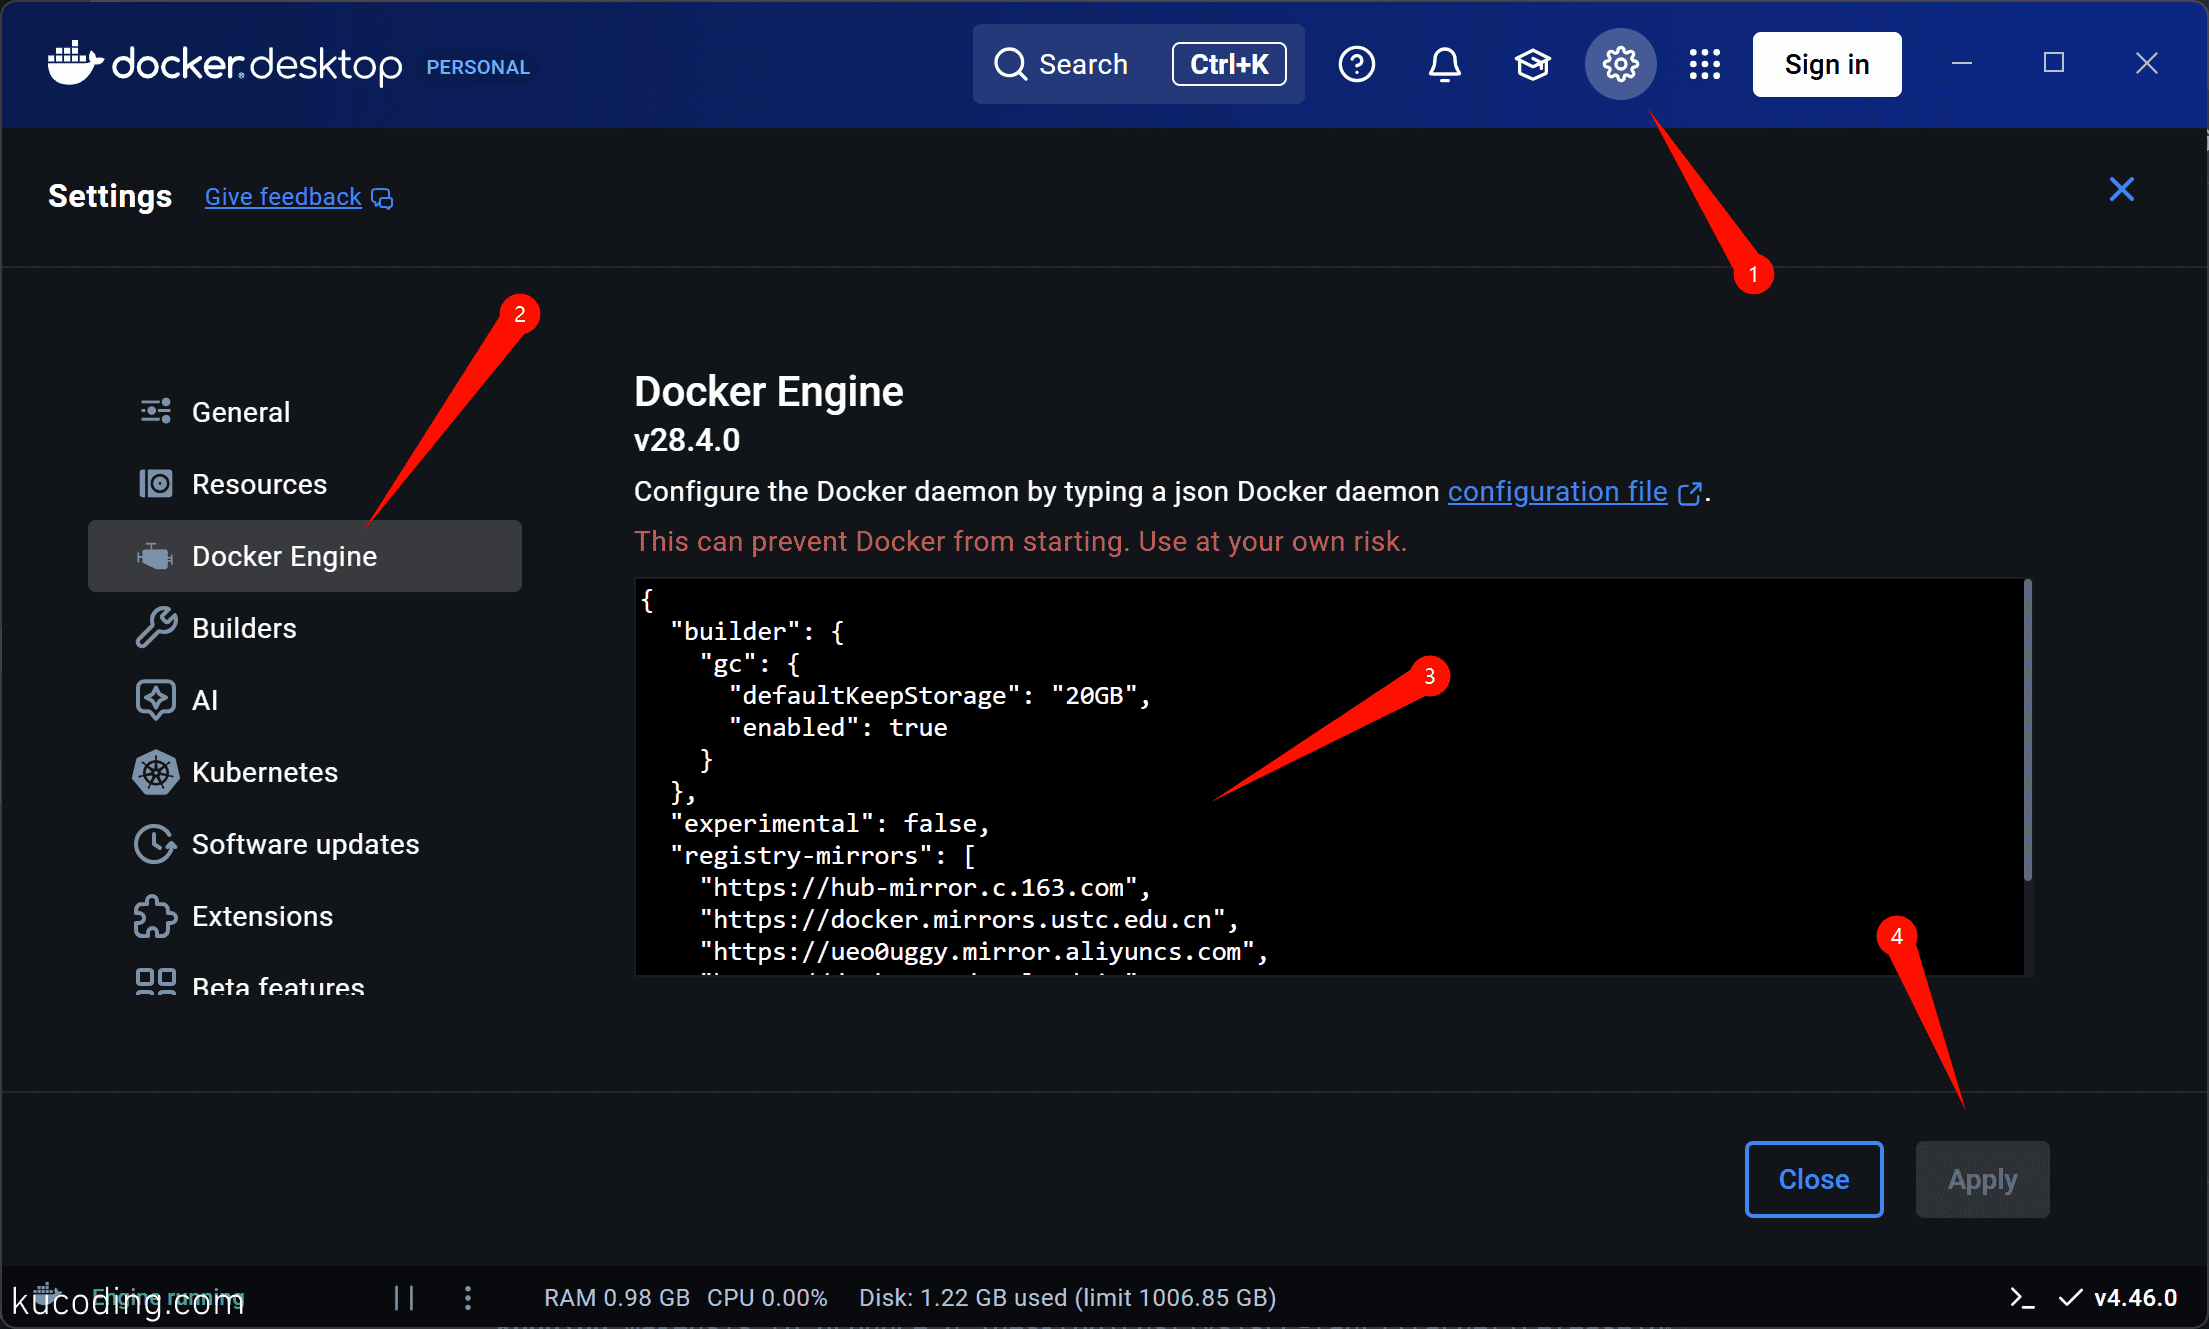Open Software updates settings
This screenshot has width=2209, height=1329.
305,844
